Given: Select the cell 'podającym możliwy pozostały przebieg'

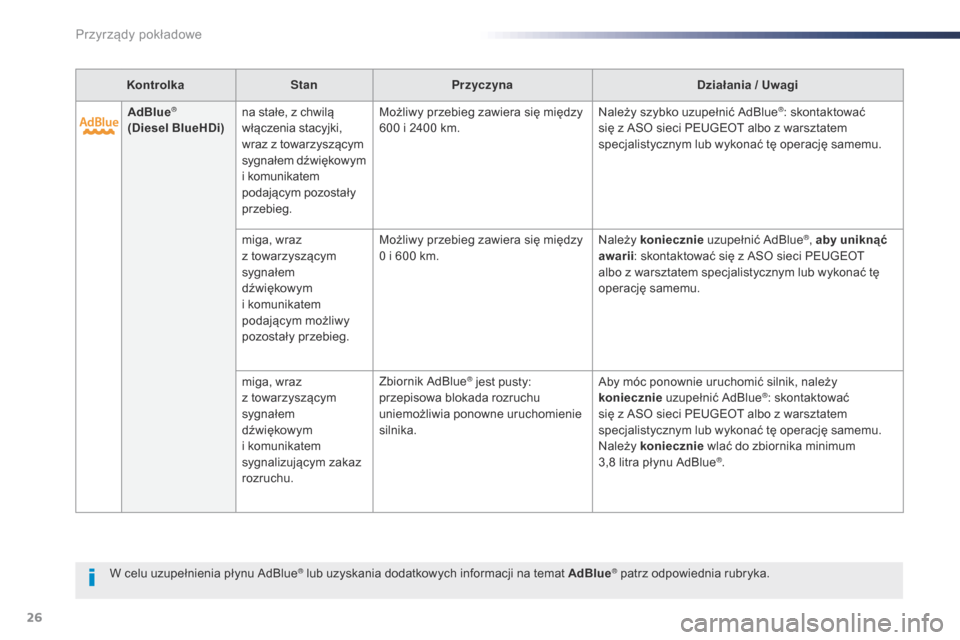Looking at the screenshot, I should tap(304, 300).
